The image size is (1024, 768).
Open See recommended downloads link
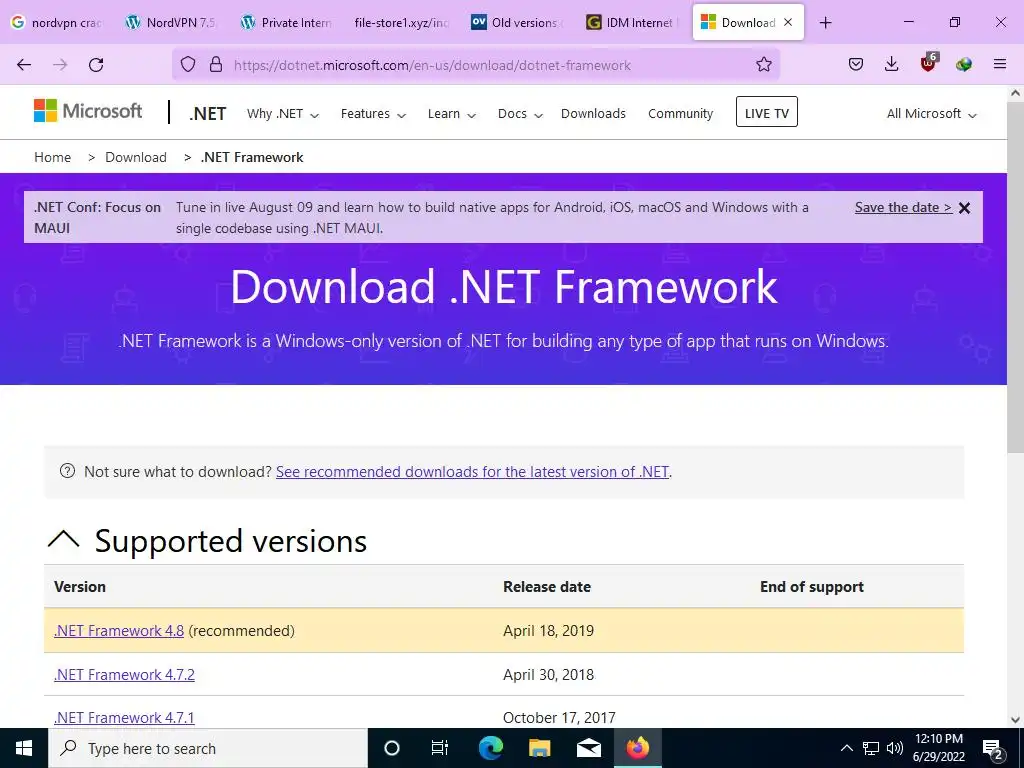click(472, 472)
